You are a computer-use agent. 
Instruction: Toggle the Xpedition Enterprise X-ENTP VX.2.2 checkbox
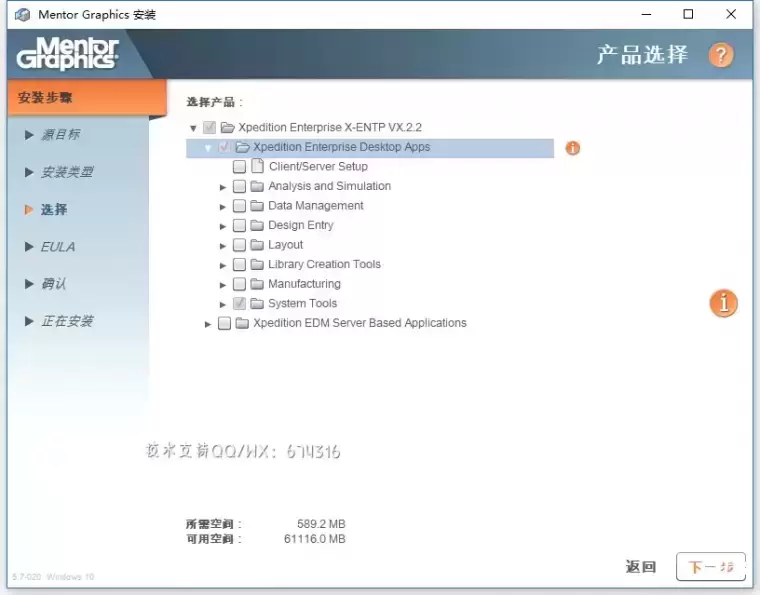tap(209, 127)
